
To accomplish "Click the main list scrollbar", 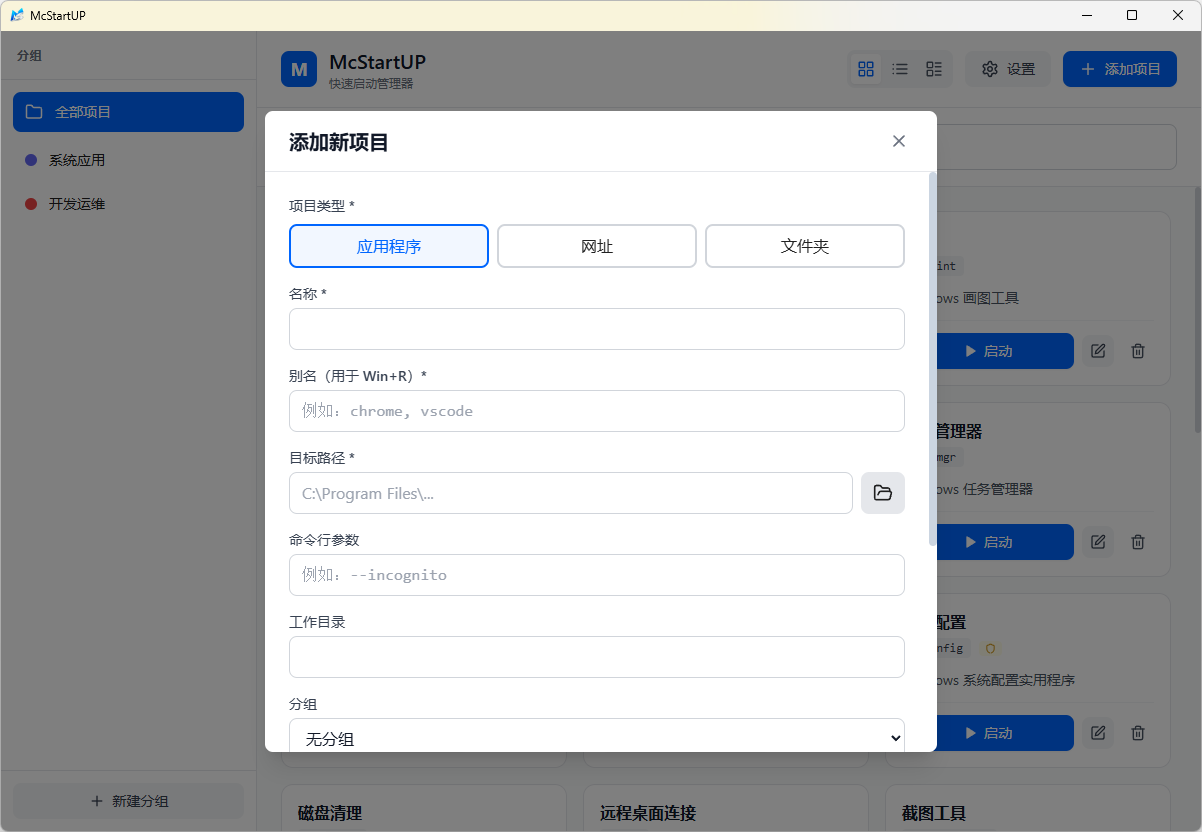I will (1197, 310).
